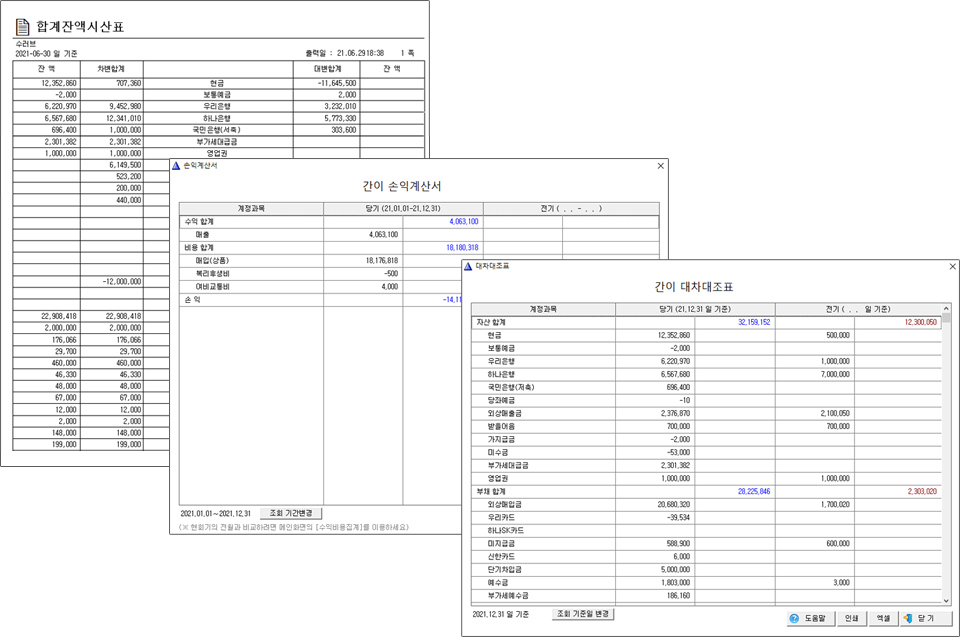Select 수익 합계 row in 손익계산서
Viewport: 960px width, 637px height.
(419, 222)
